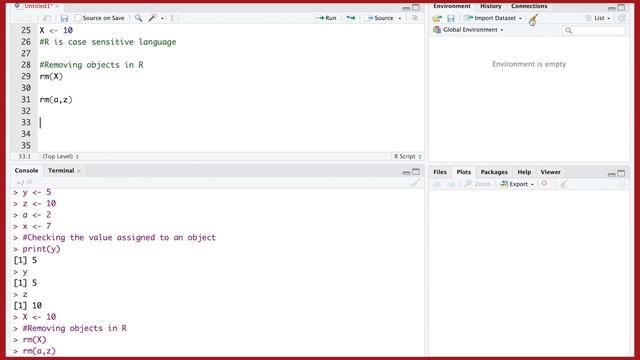Show the document outline icon
This screenshot has width=640, height=360.
coord(415,18)
